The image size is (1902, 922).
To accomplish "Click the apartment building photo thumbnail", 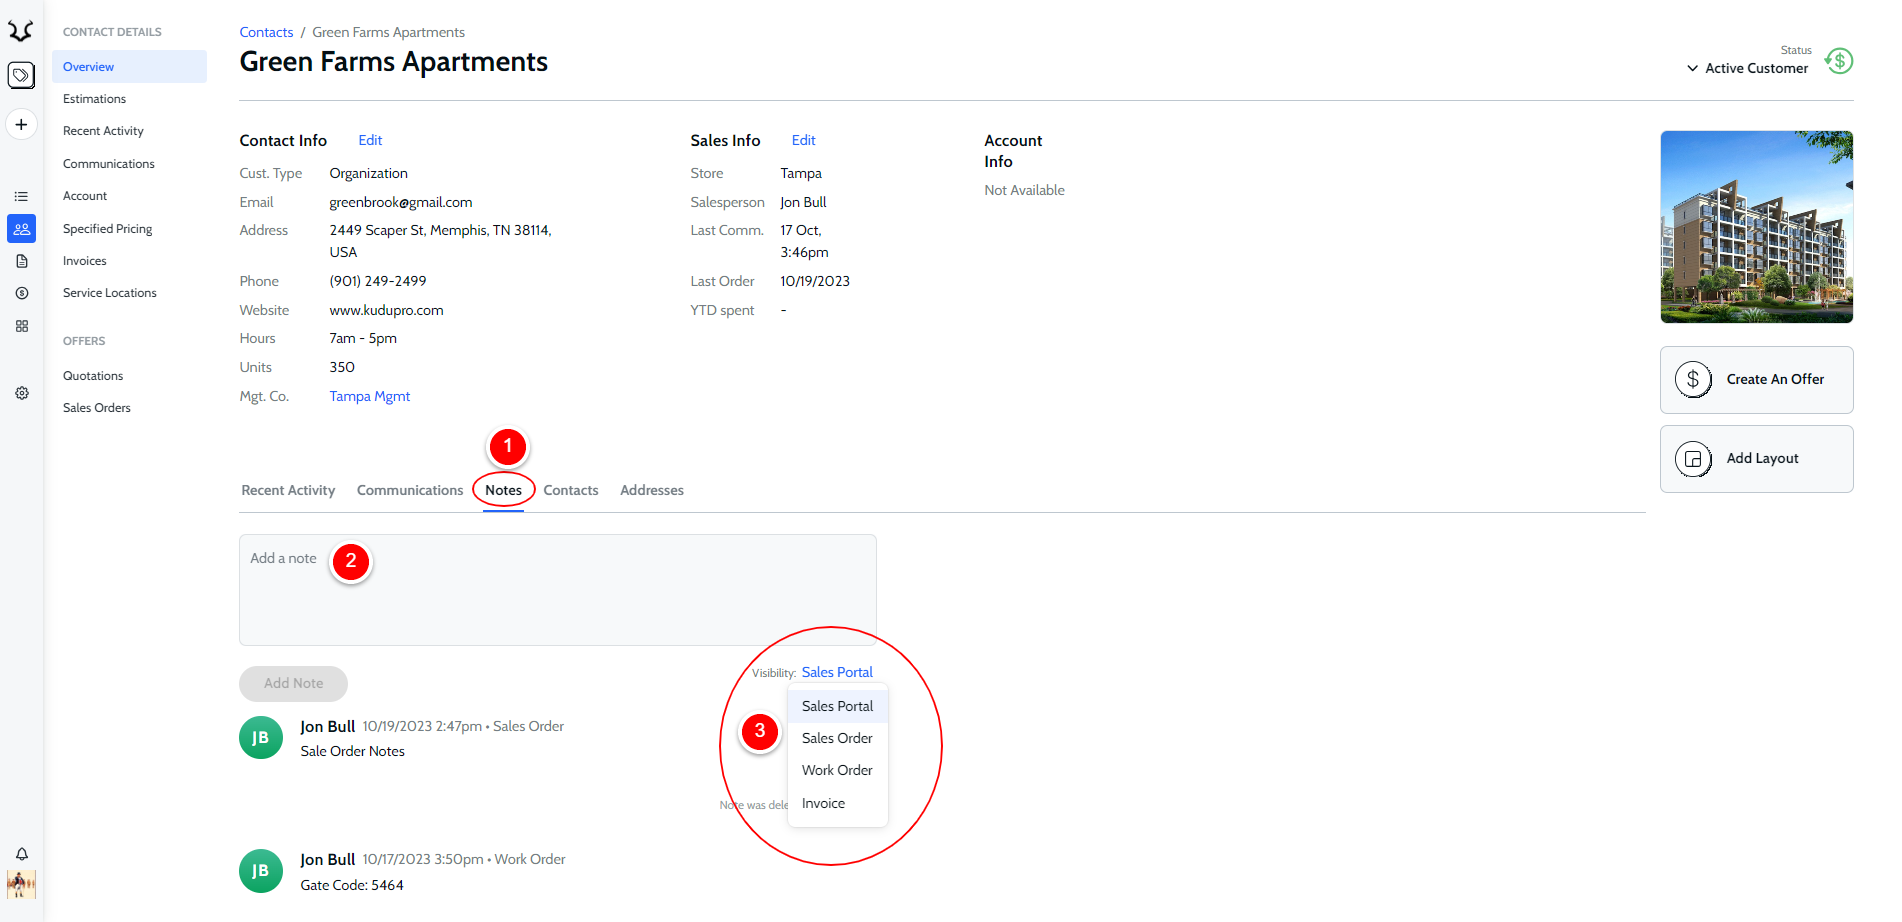I will pos(1756,227).
